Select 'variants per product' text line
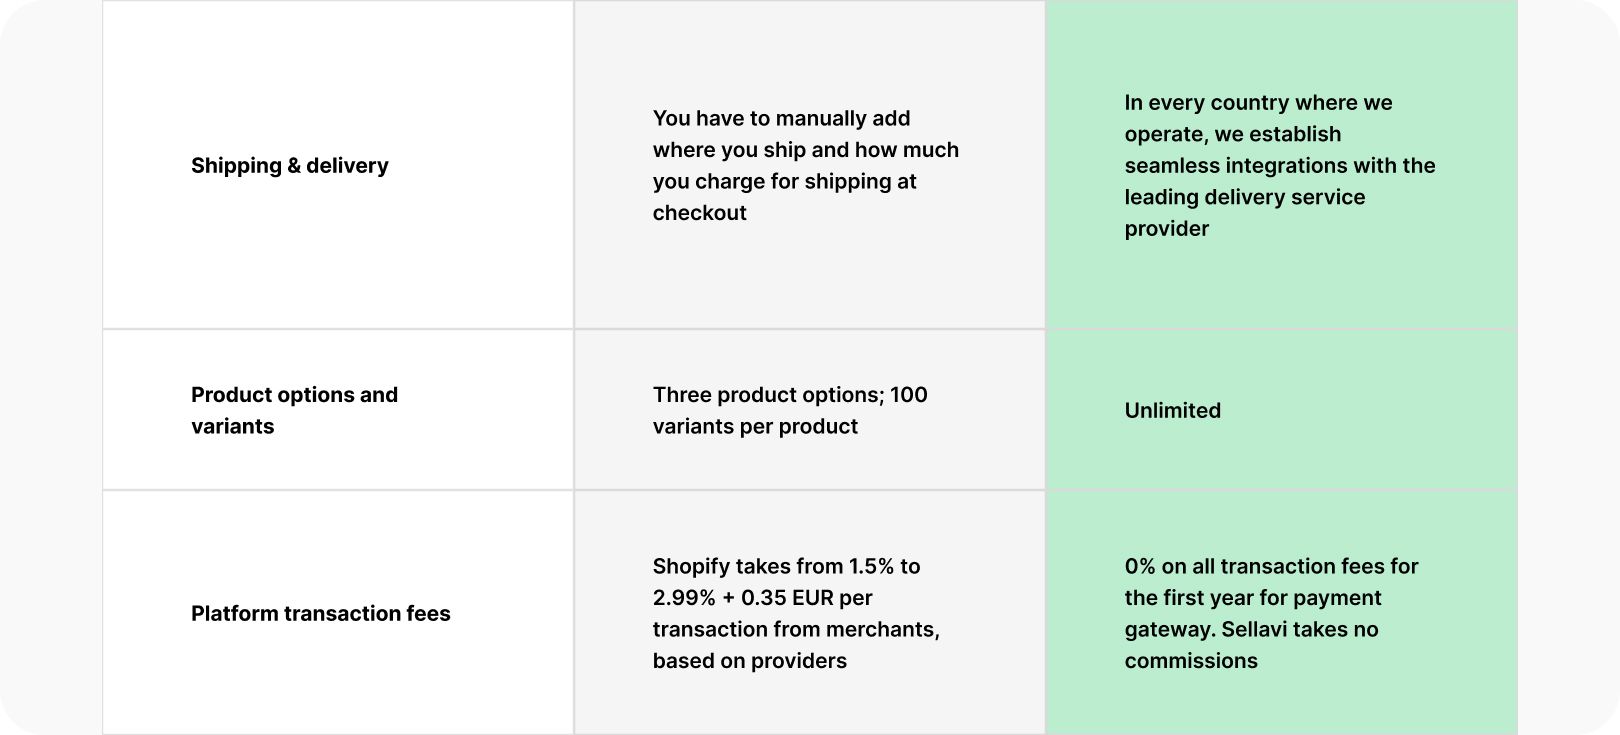The height and width of the screenshot is (735, 1620). pos(755,426)
